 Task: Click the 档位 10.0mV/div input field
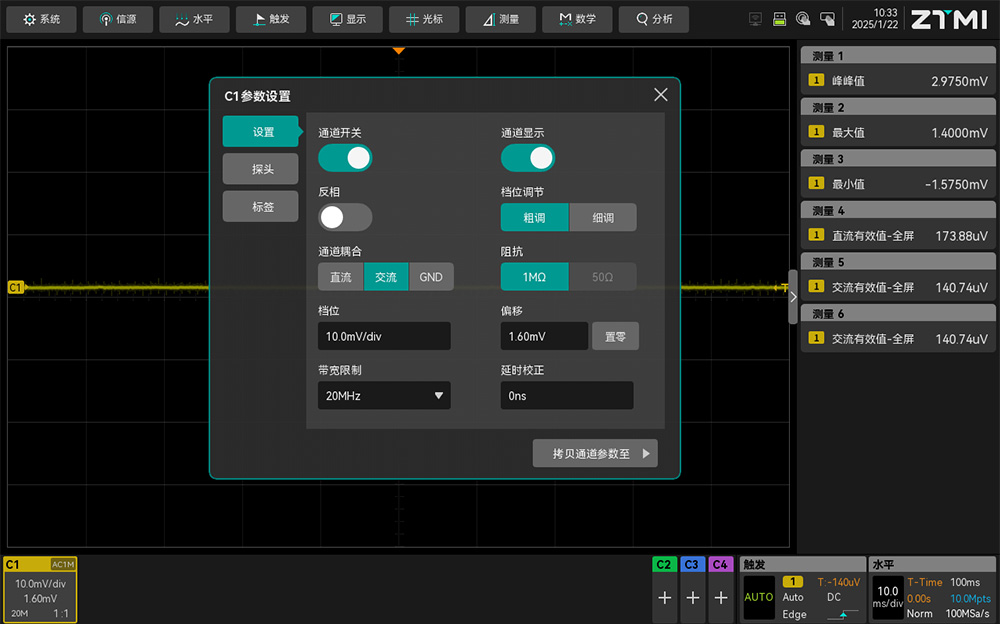(384, 336)
